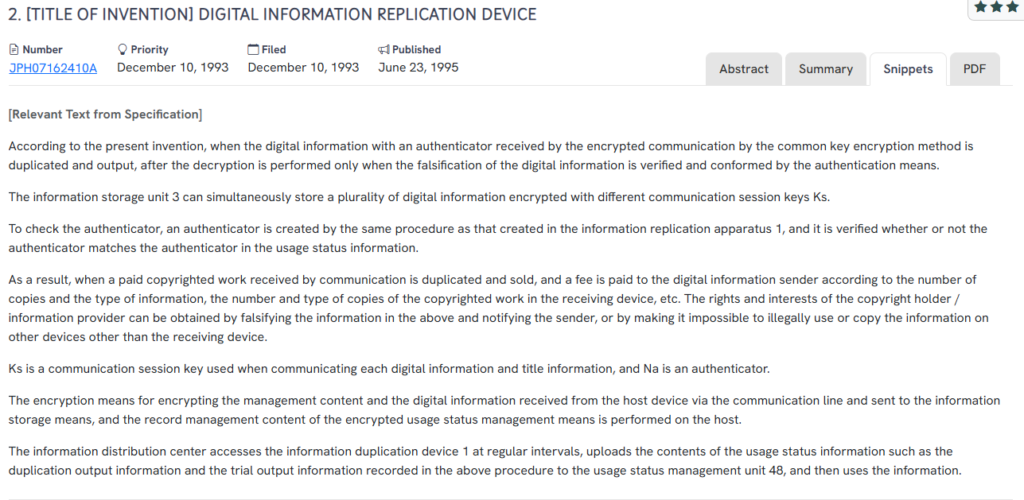Switch to the Summary tab
This screenshot has height=500, width=1024.
point(825,69)
